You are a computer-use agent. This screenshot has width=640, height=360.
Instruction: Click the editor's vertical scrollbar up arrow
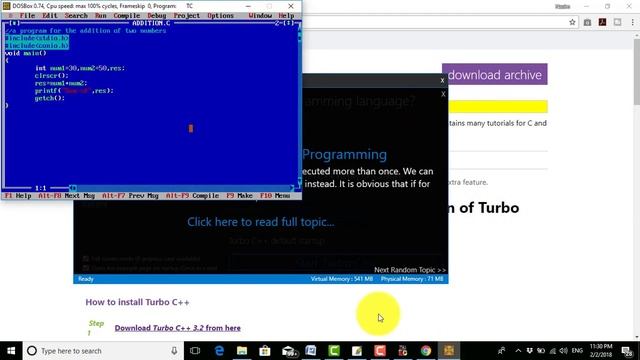coord(299,30)
